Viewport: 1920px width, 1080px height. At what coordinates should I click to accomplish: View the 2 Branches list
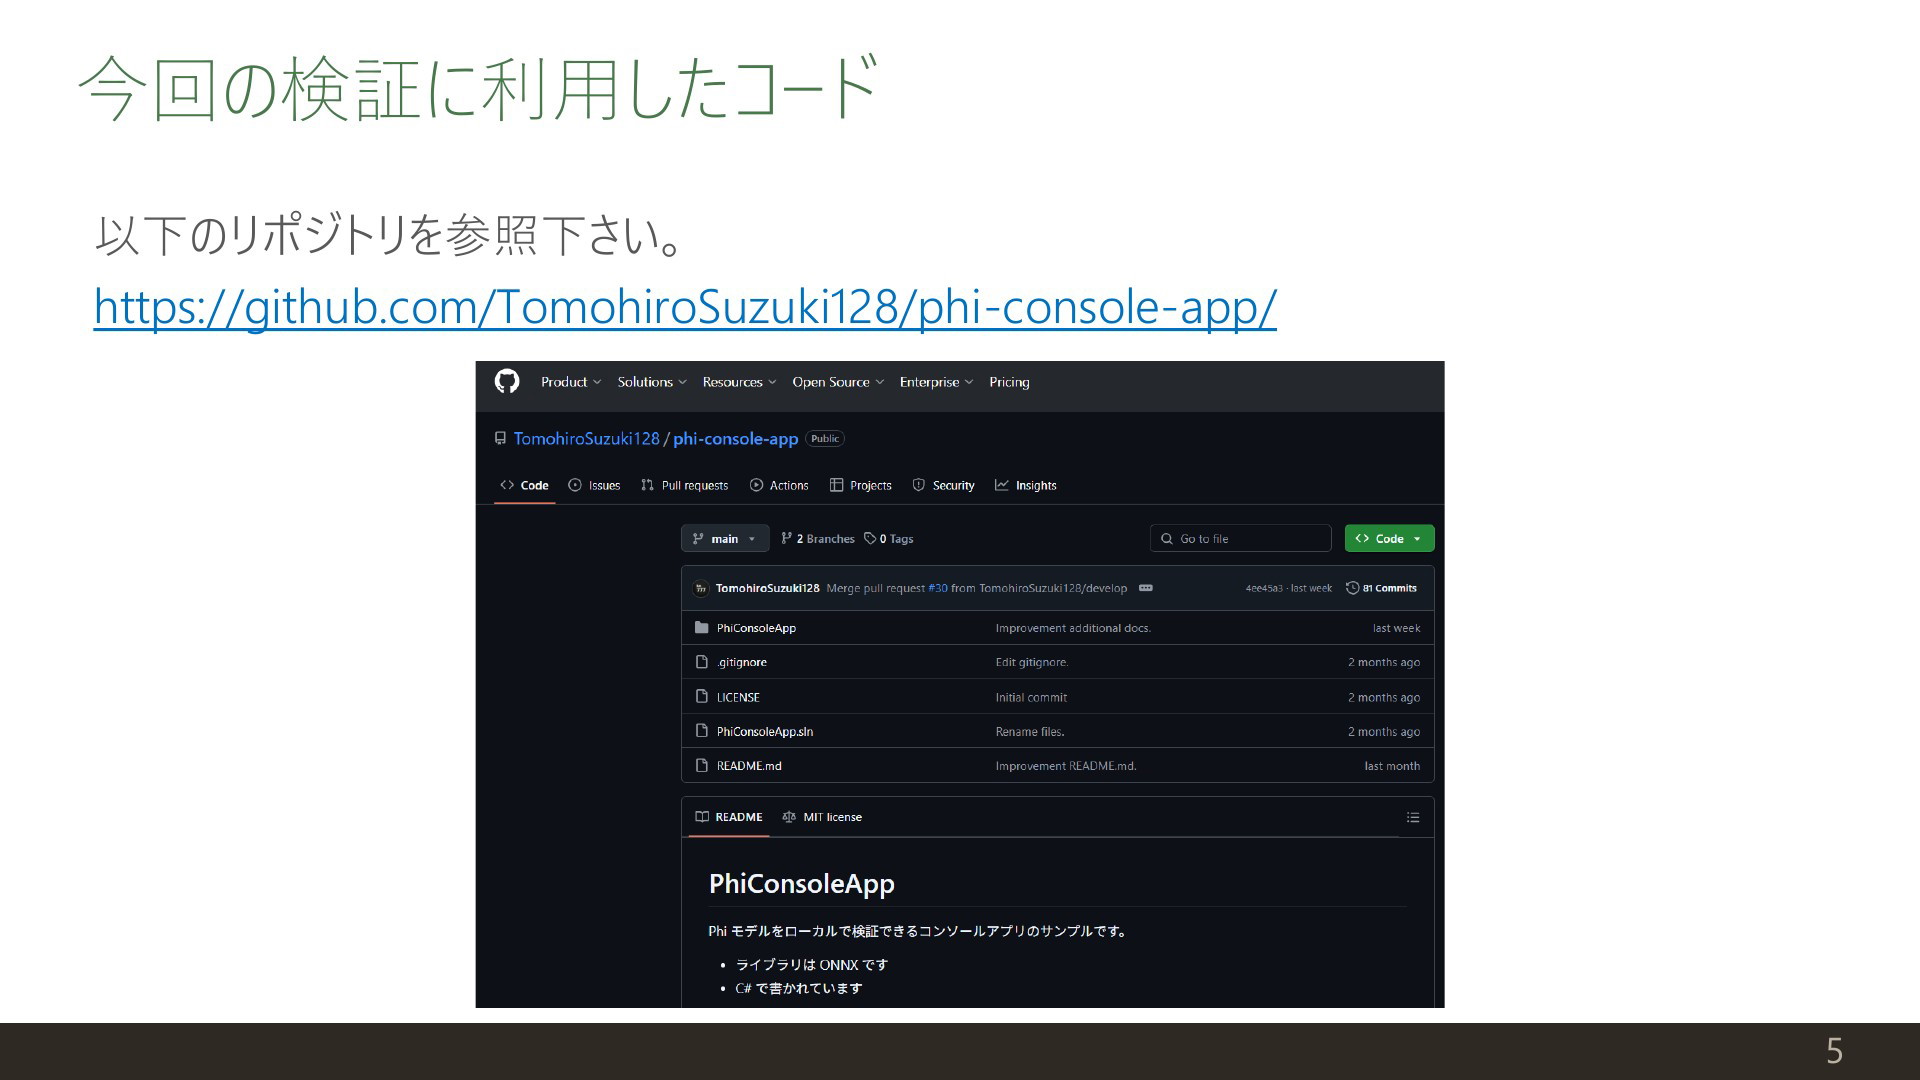(818, 539)
